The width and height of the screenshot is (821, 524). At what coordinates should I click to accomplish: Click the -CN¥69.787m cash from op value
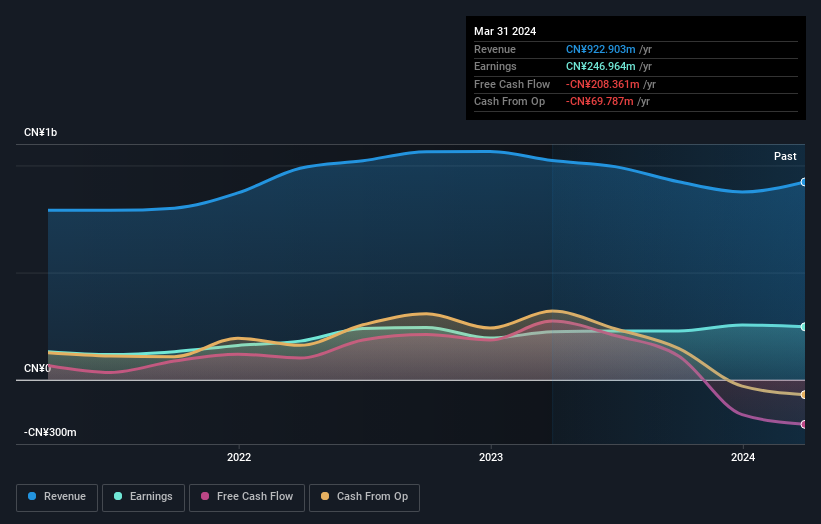point(600,102)
